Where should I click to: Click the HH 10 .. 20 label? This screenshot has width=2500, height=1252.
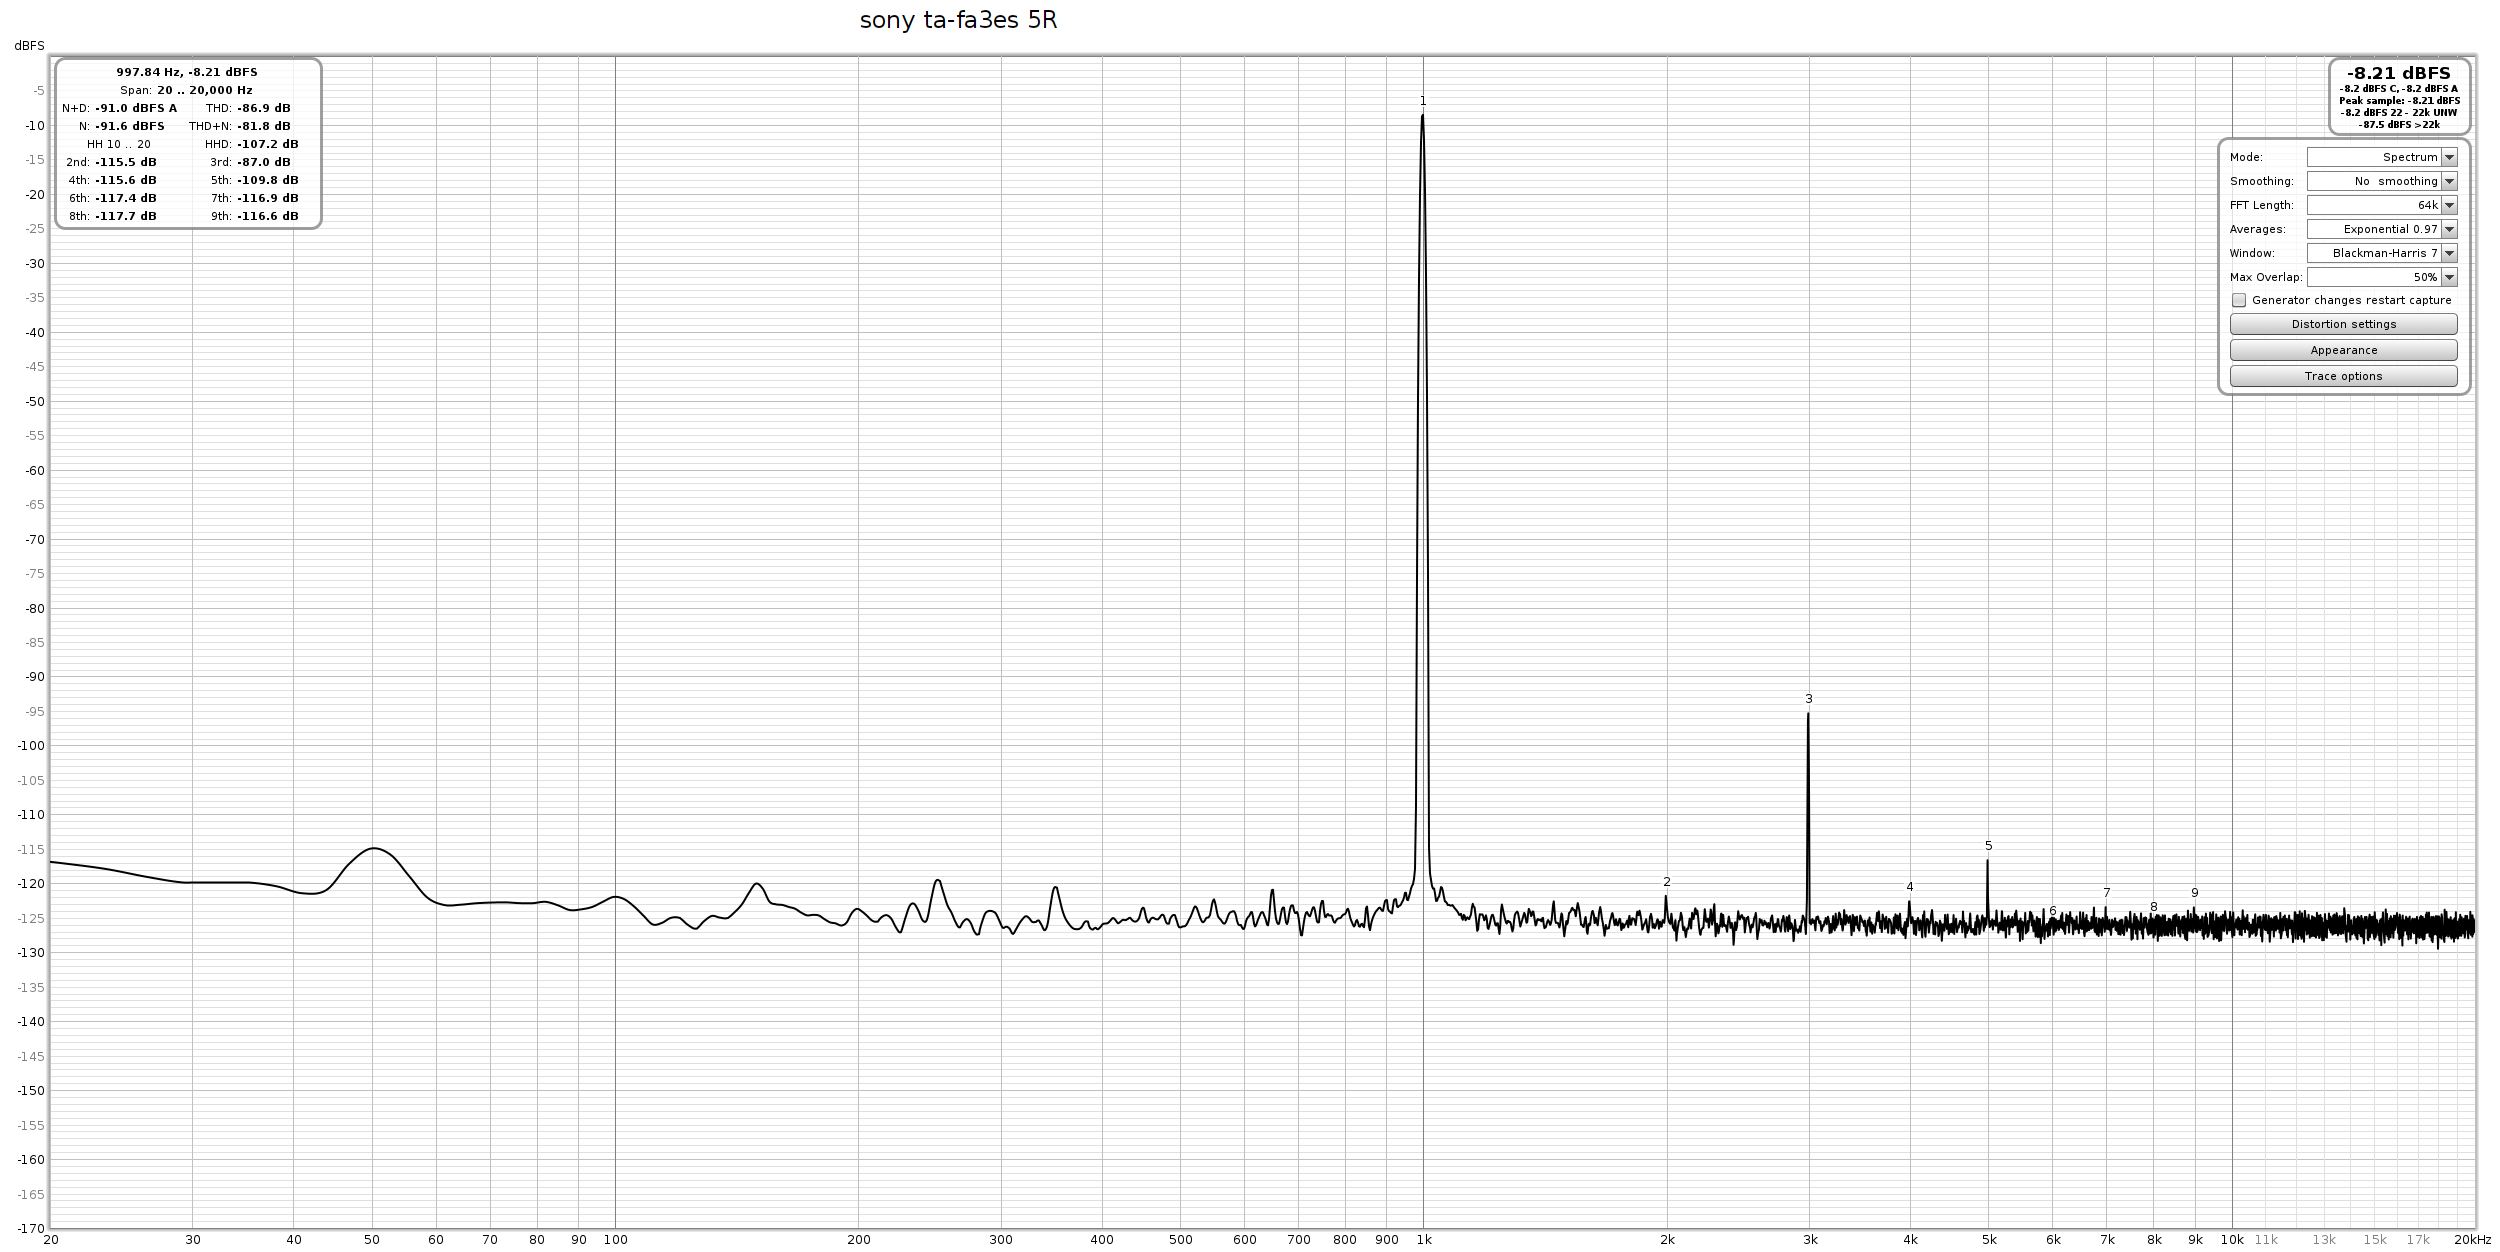click(x=119, y=144)
